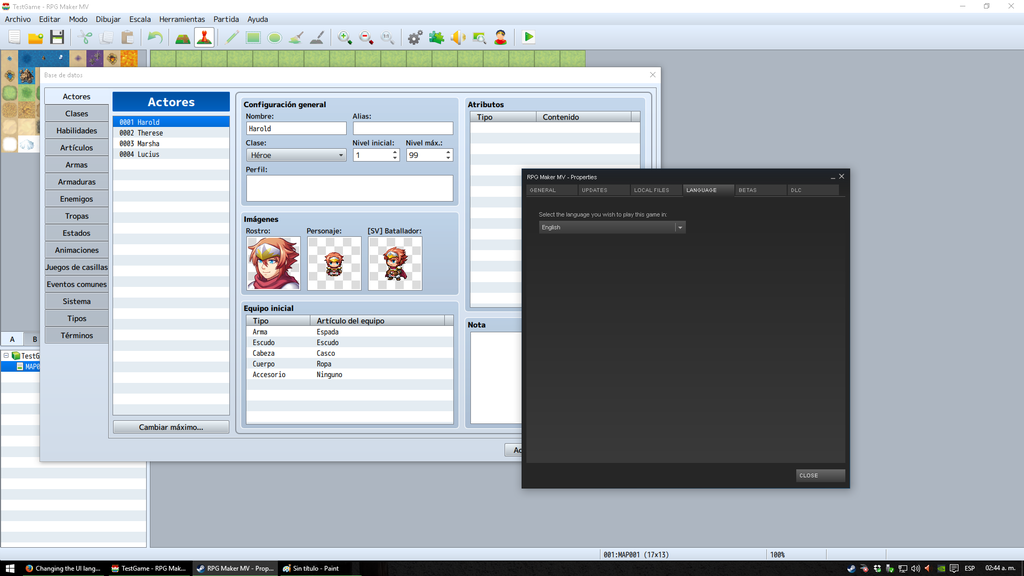Select the Rostro face image thumbnail
This screenshot has height=576, width=1024.
[273, 264]
